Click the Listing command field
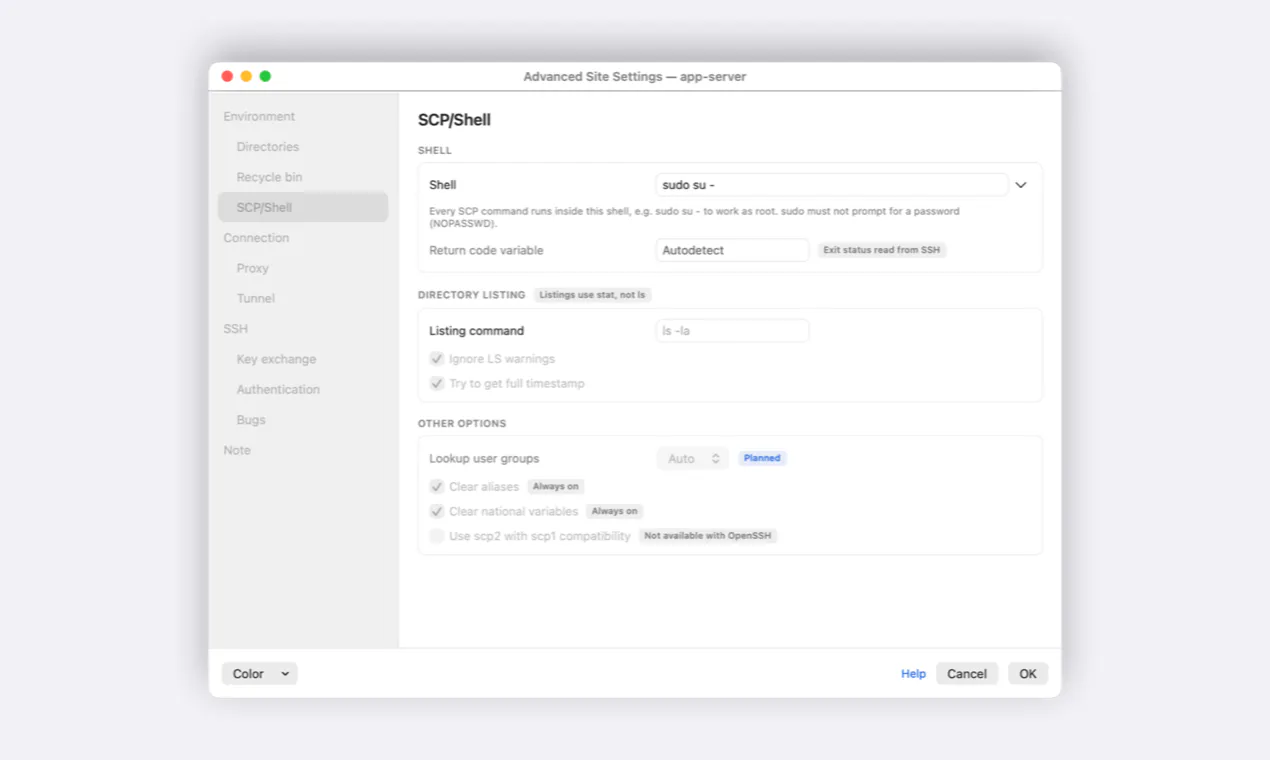This screenshot has height=760, width=1270. (x=732, y=331)
